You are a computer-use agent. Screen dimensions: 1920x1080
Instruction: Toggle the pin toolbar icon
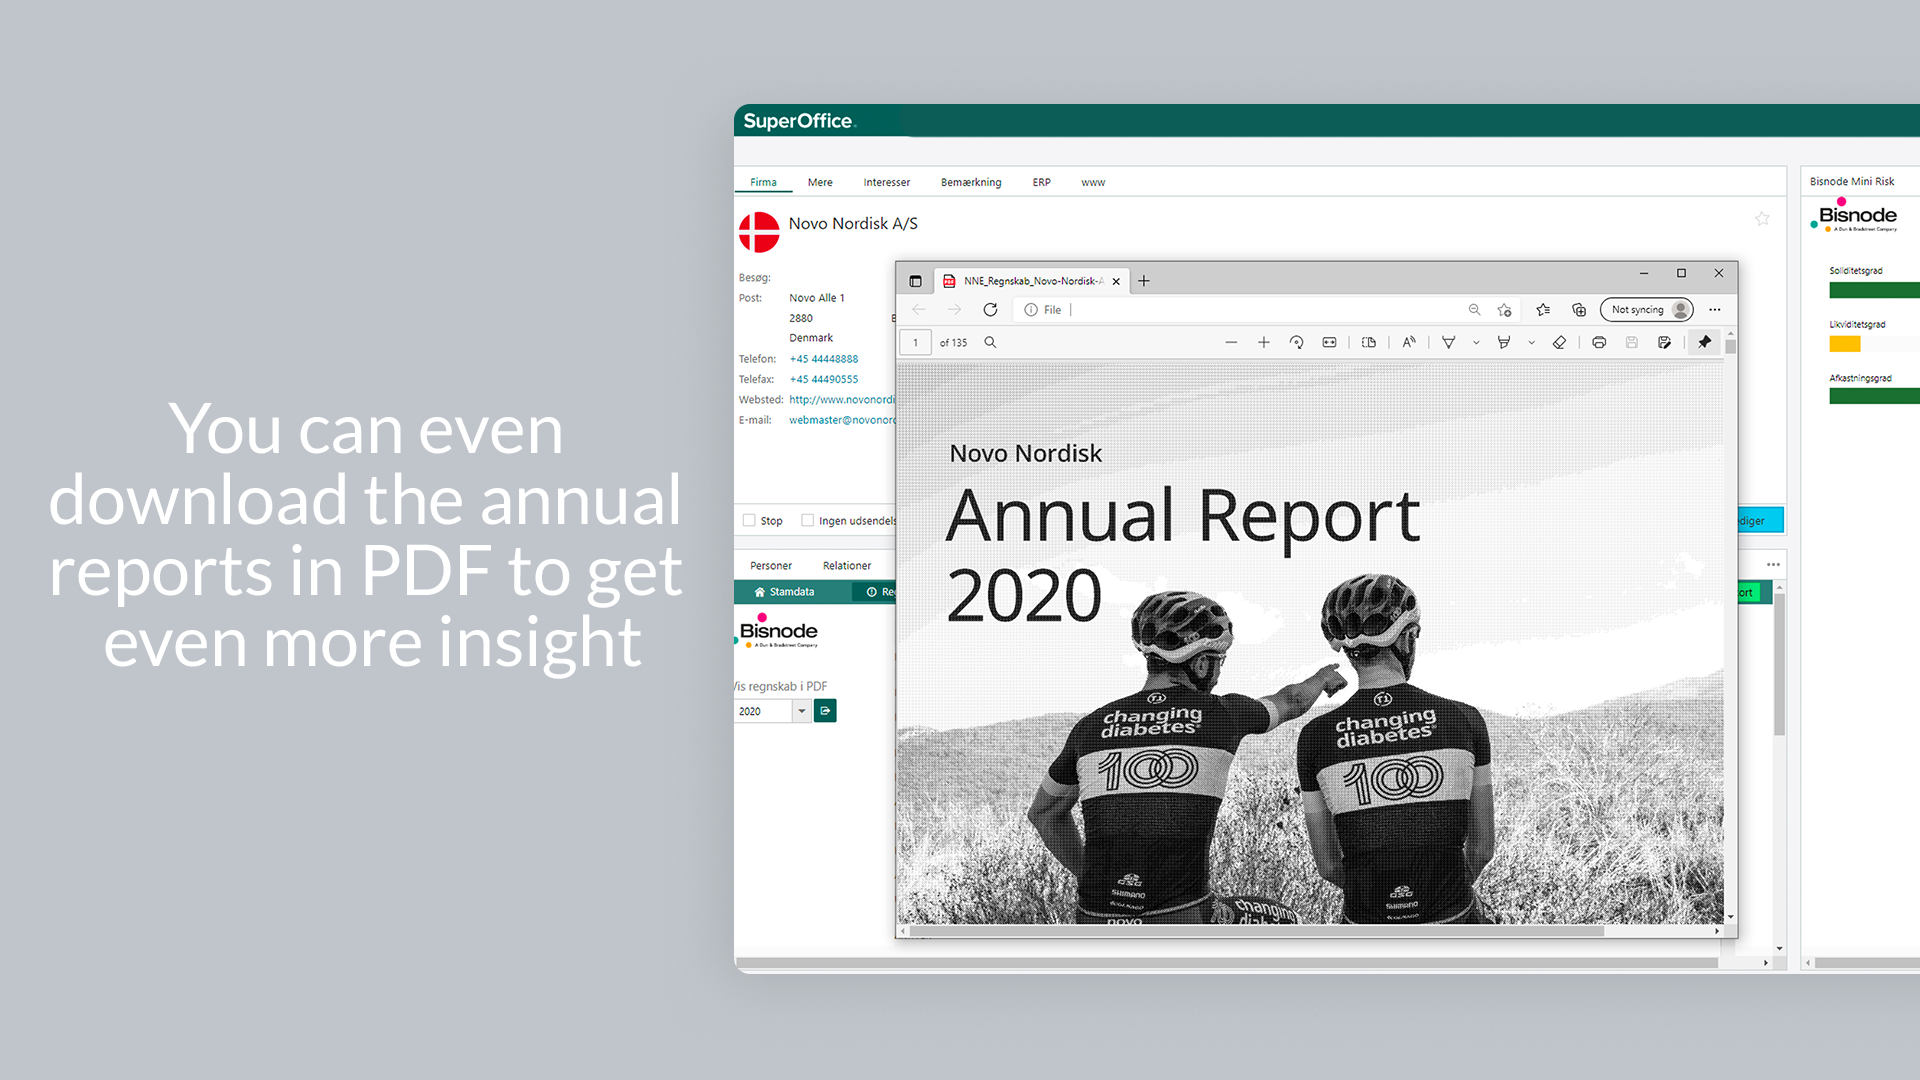click(x=1705, y=342)
